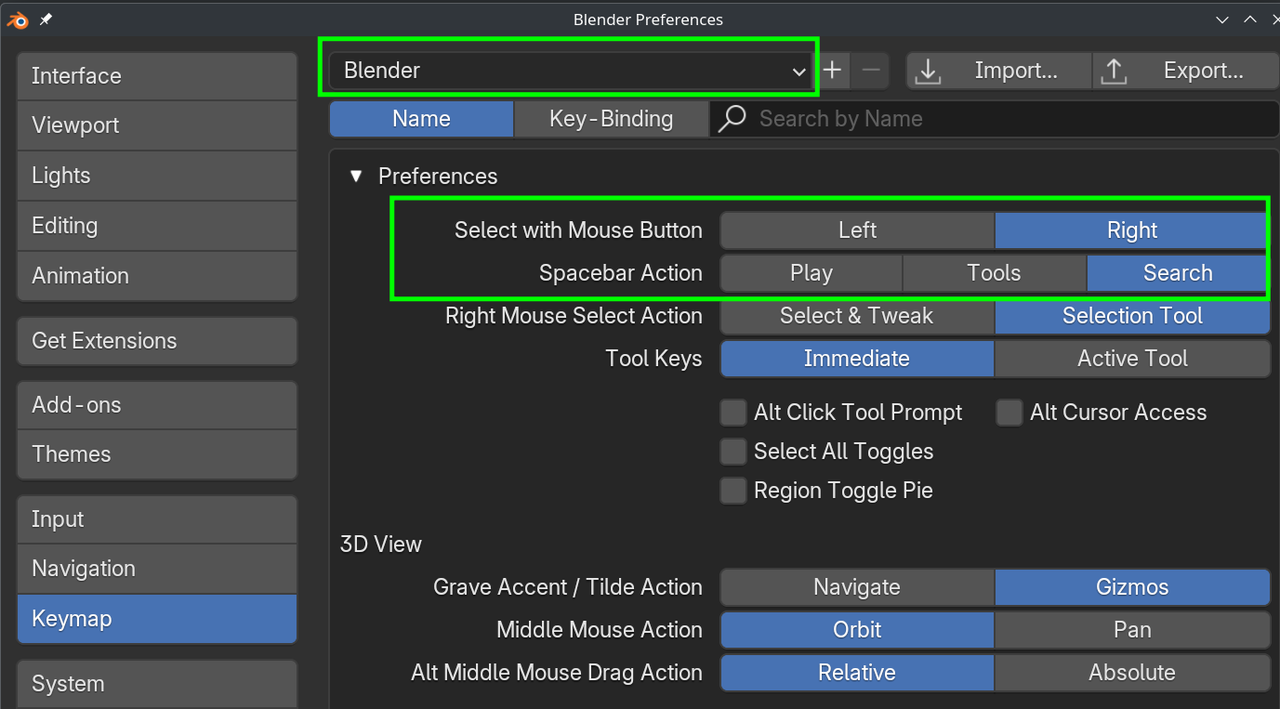The image size is (1280, 709).
Task: Open the Editing preferences tab
Action: (157, 226)
